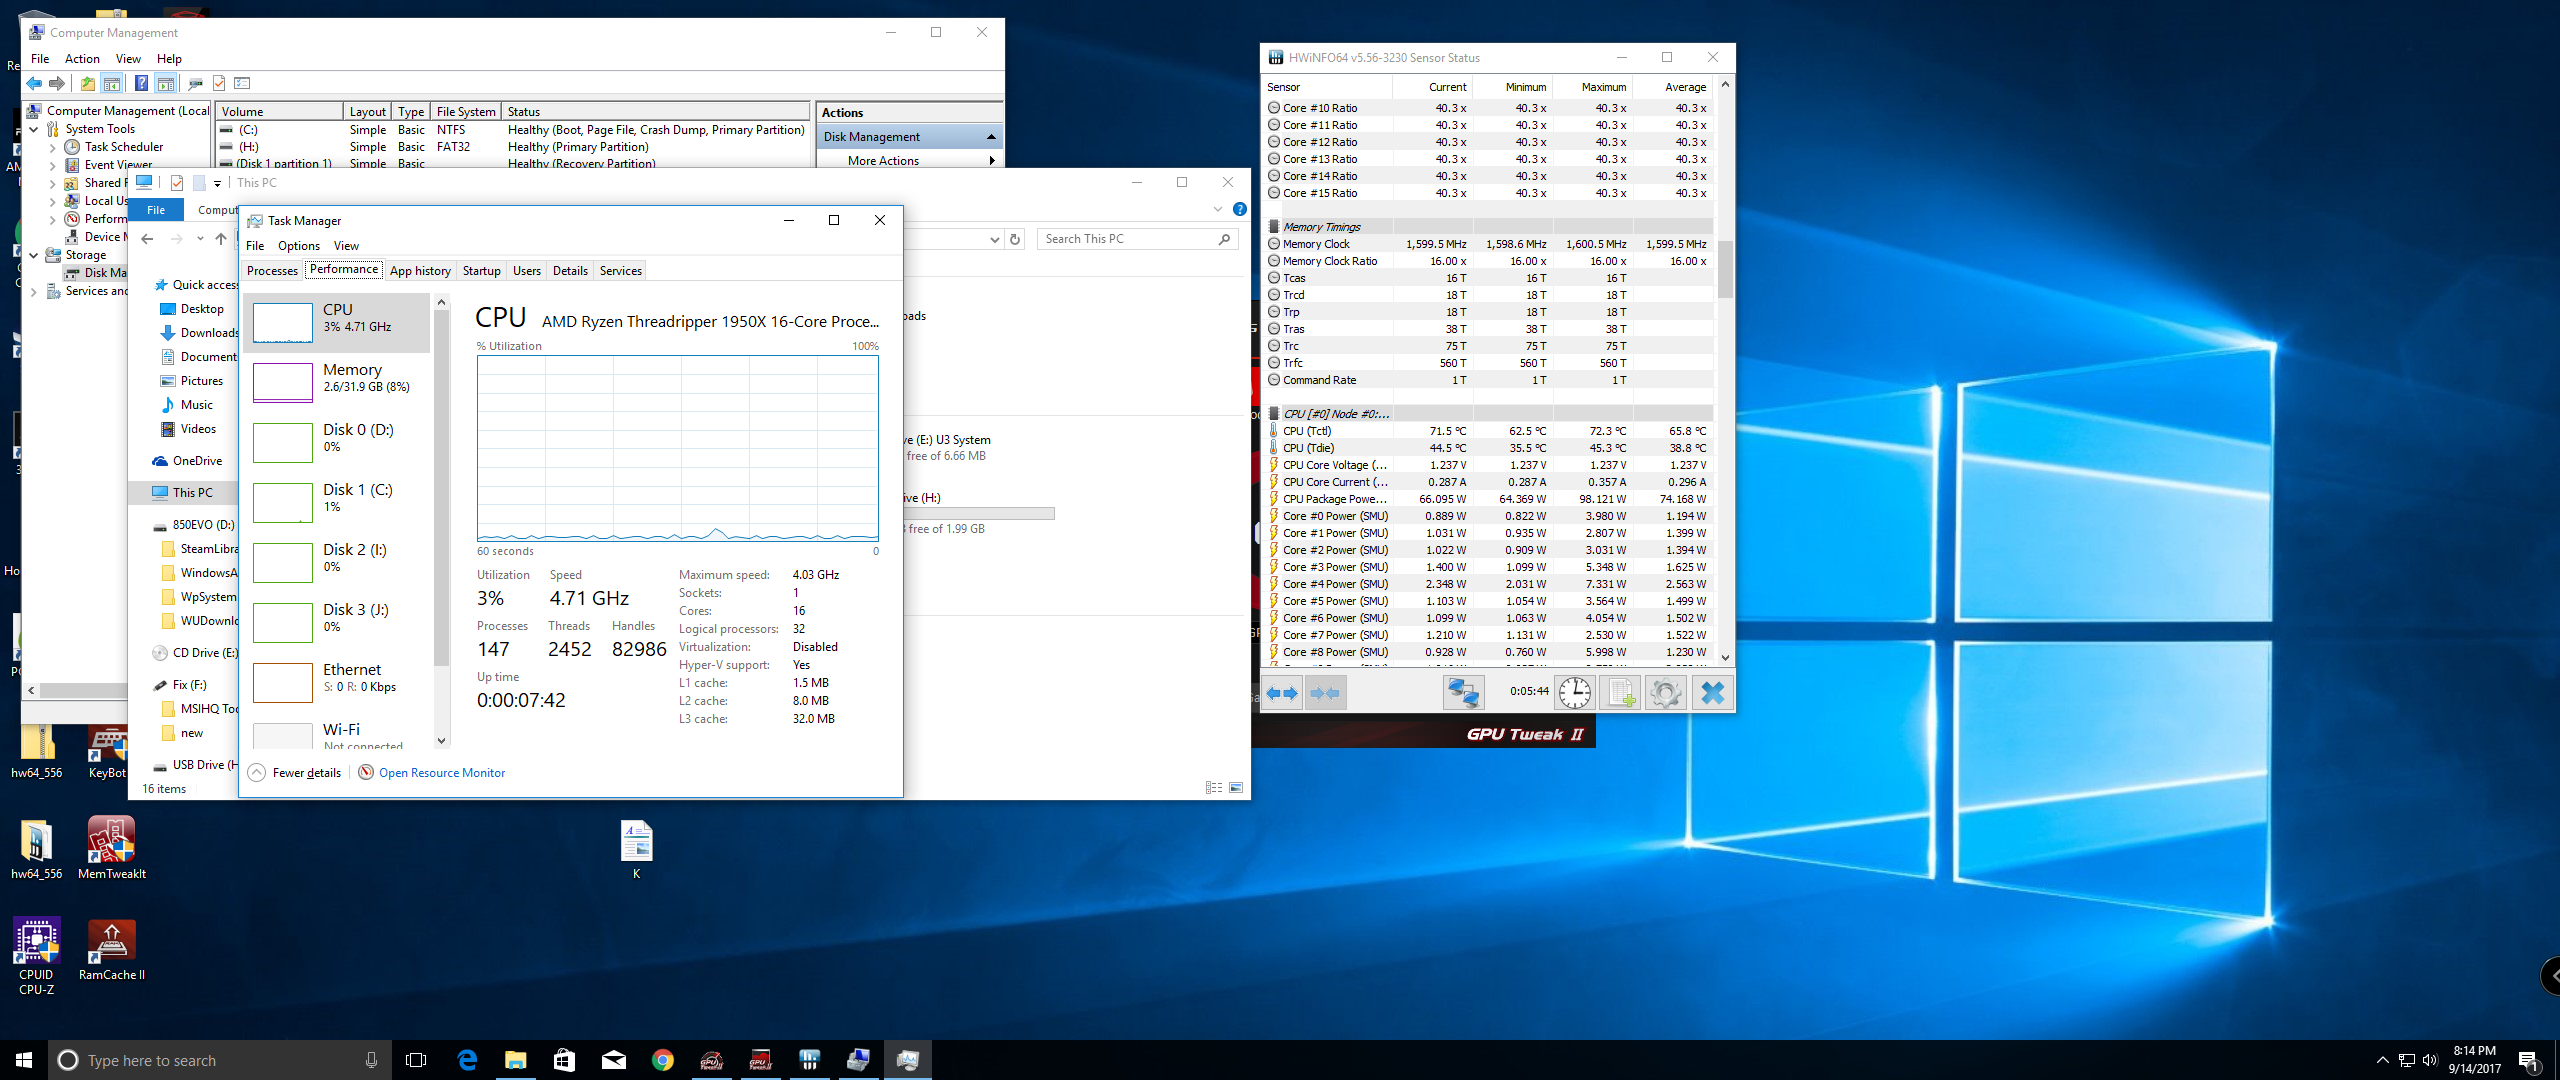
Task: Click the Maximum column header in HWiNFO
Action: [1592, 87]
